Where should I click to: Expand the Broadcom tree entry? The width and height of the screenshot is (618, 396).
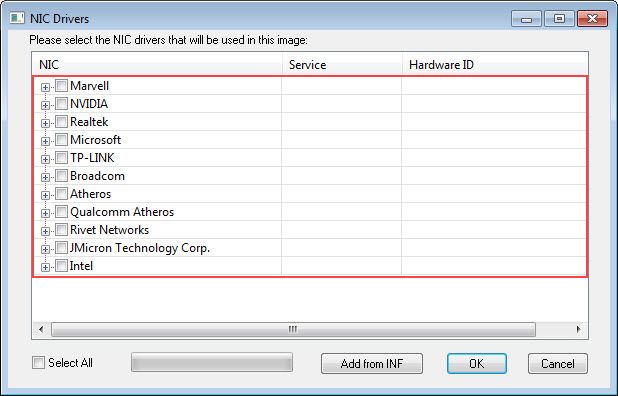tap(45, 177)
